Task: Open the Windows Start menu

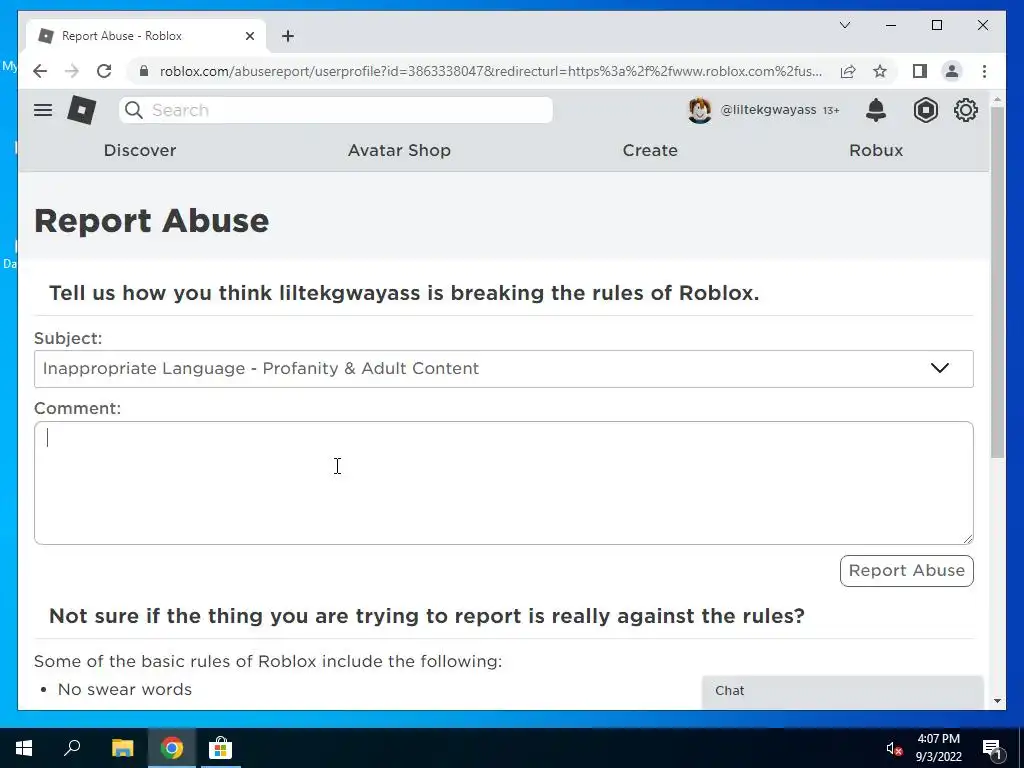Action: 24,748
